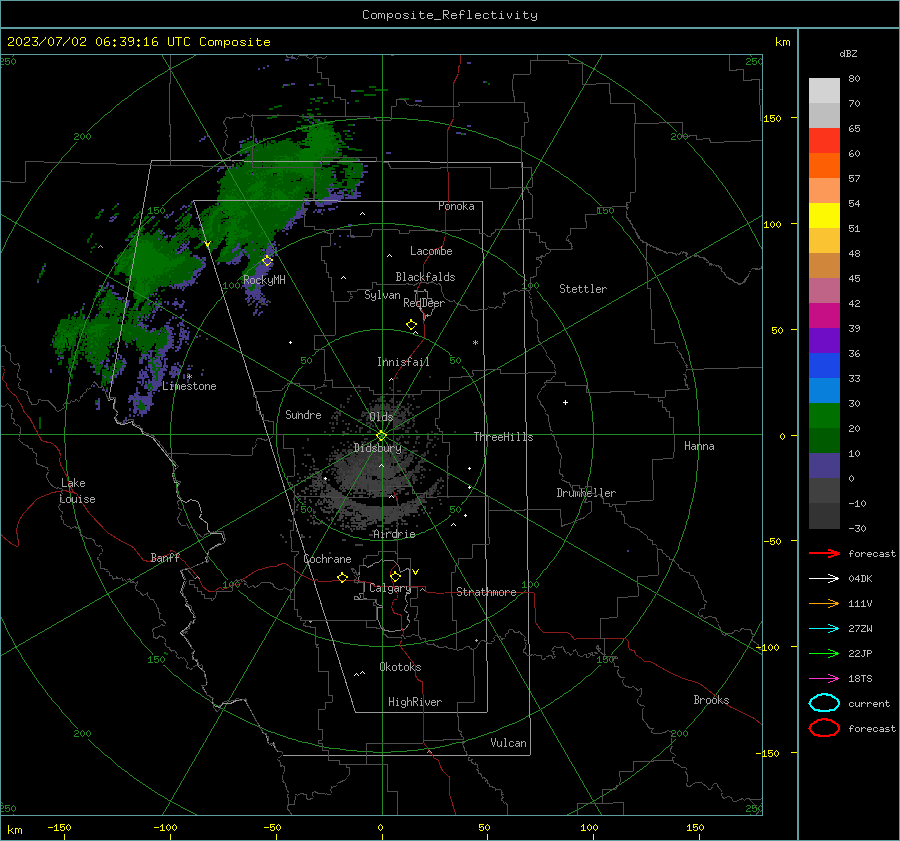Click the Limestone location label
The height and width of the screenshot is (841, 900).
[x=189, y=386]
